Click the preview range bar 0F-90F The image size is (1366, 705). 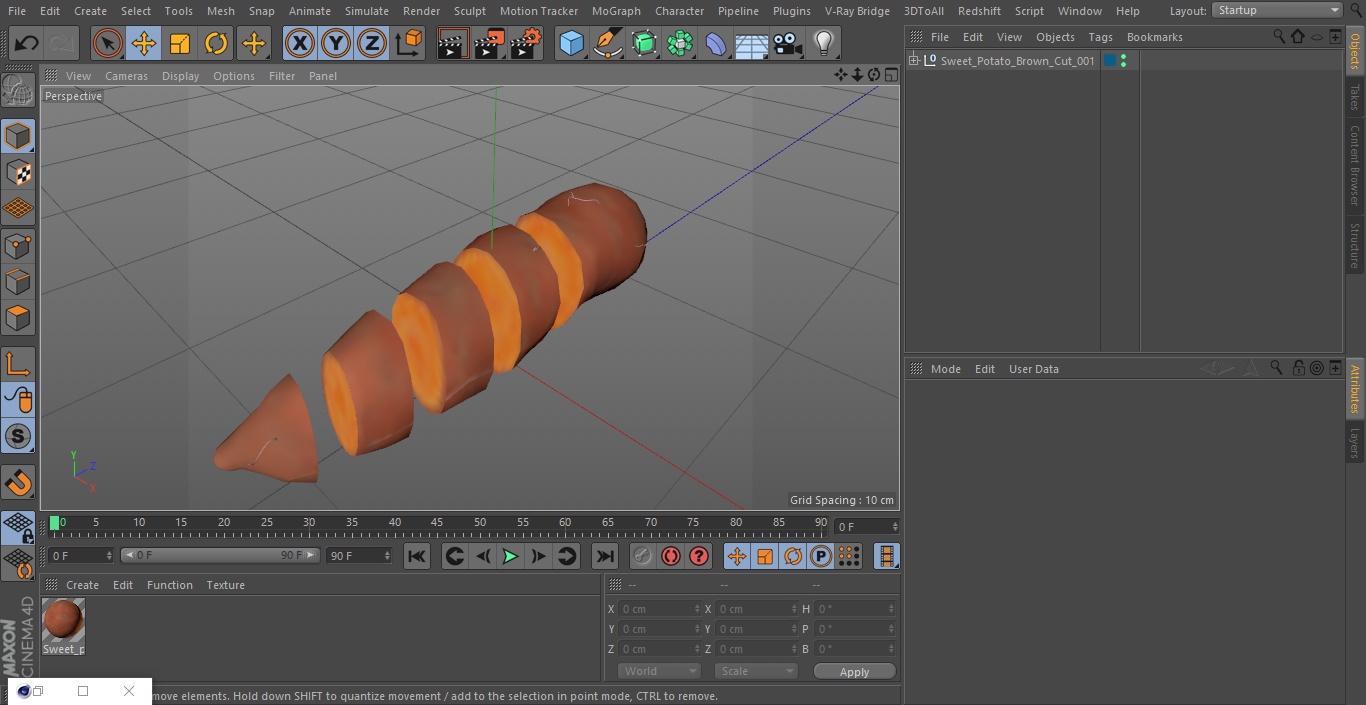pos(220,555)
